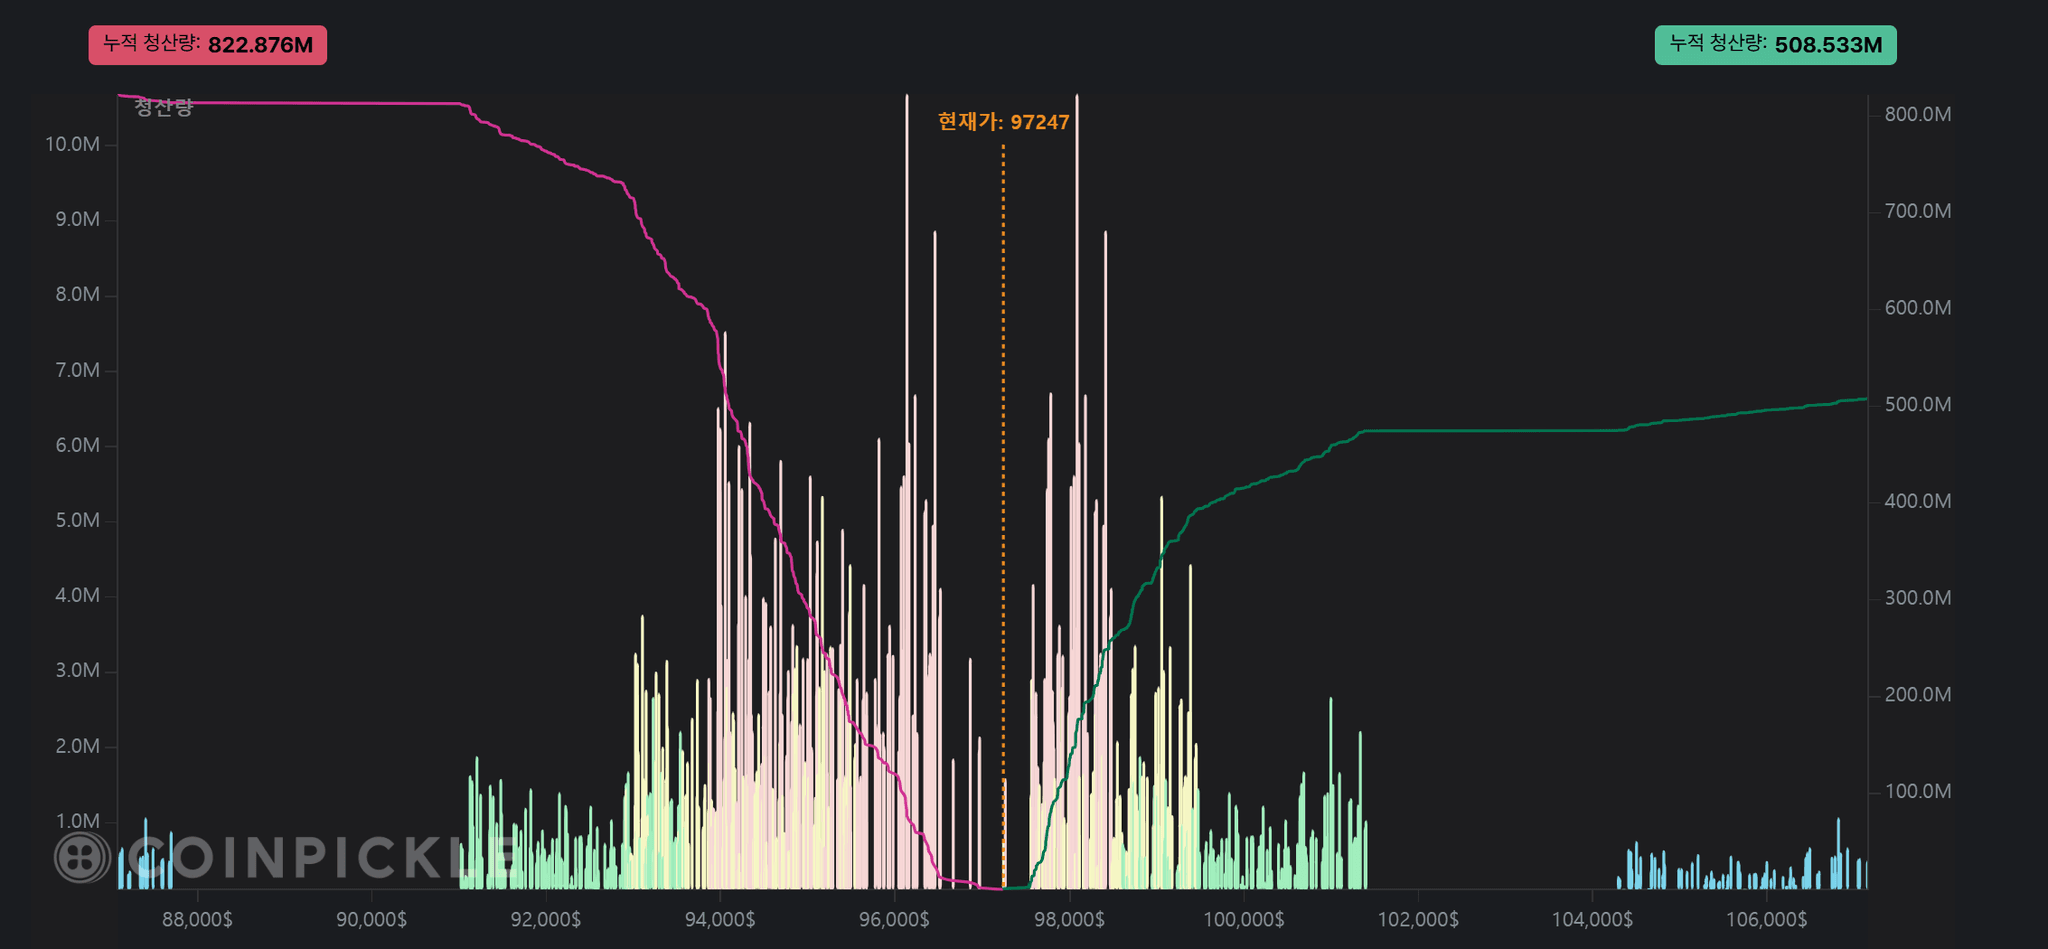The width and height of the screenshot is (2048, 949).
Task: Select the 106,000$ x-axis label
Action: click(1767, 919)
